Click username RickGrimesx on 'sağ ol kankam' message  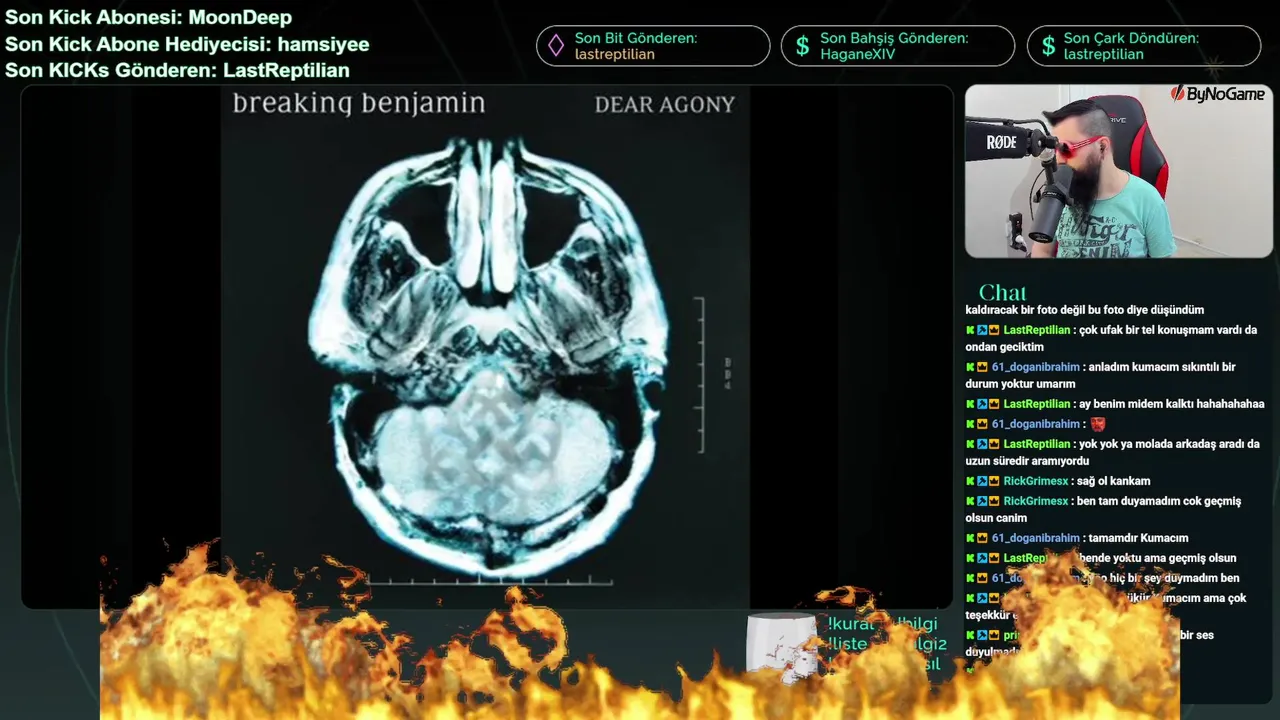(1036, 481)
